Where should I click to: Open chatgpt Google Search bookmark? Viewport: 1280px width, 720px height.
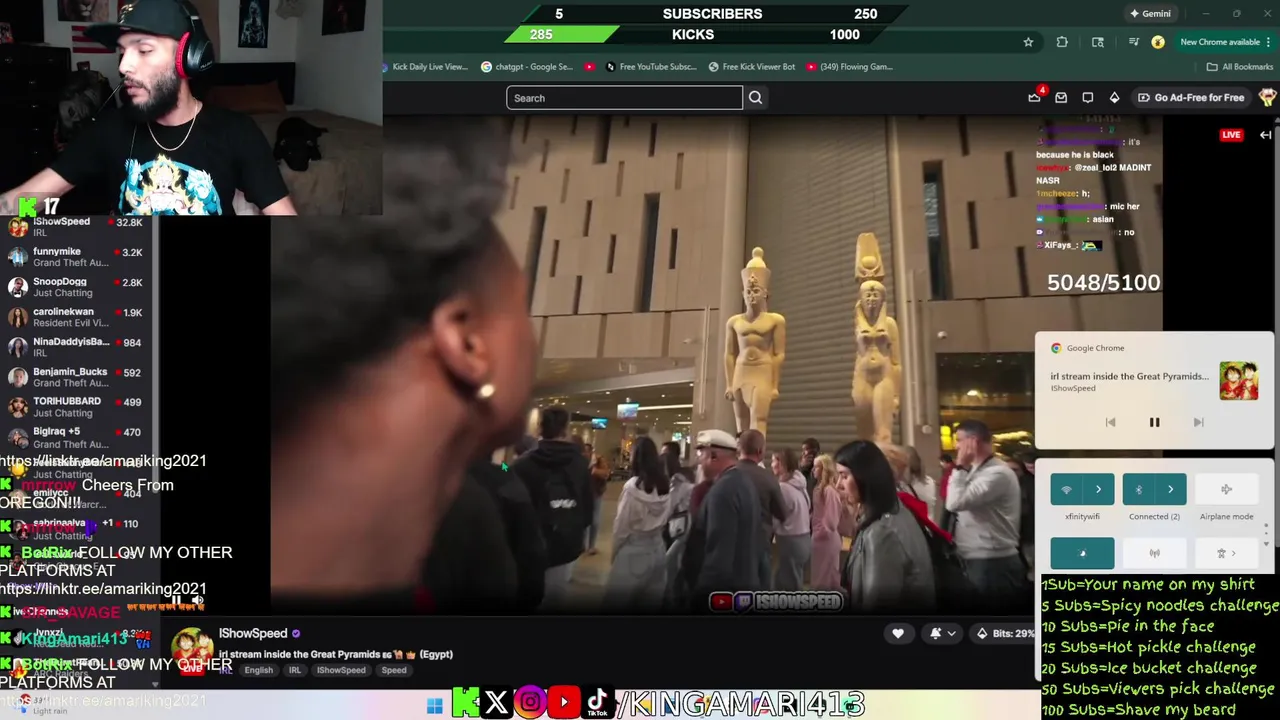click(x=527, y=67)
